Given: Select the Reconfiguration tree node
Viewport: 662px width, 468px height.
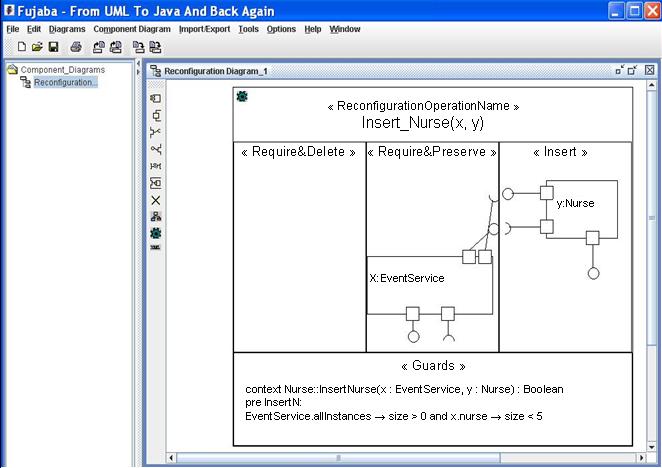Looking at the screenshot, I should pyautogui.click(x=65, y=82).
